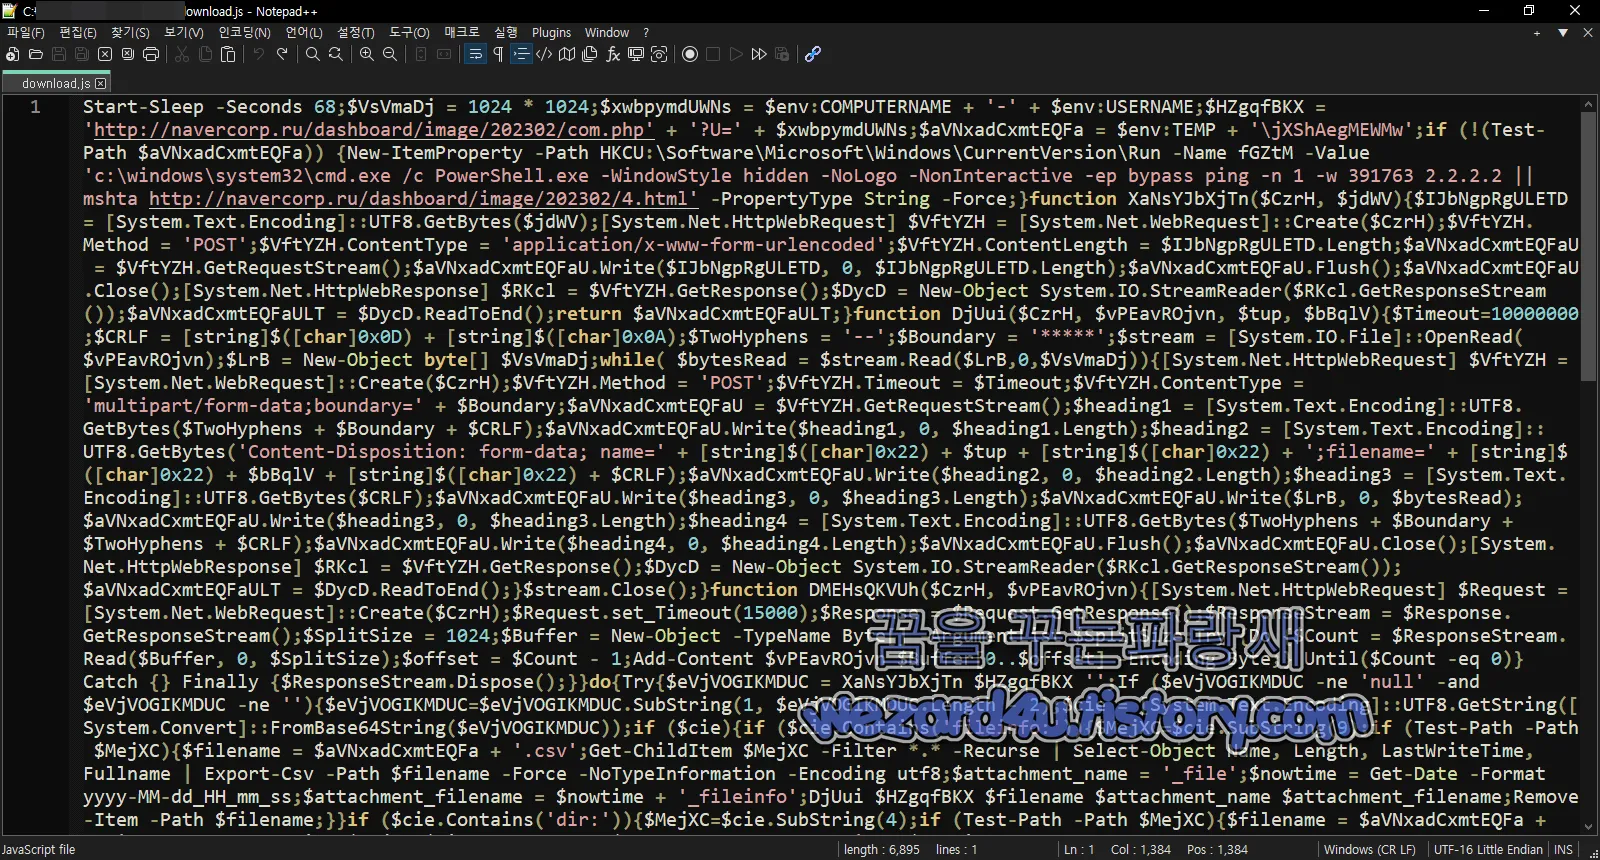Viewport: 1600px width, 860px height.
Task: Zoom in using the plus magnifier
Action: (367, 54)
